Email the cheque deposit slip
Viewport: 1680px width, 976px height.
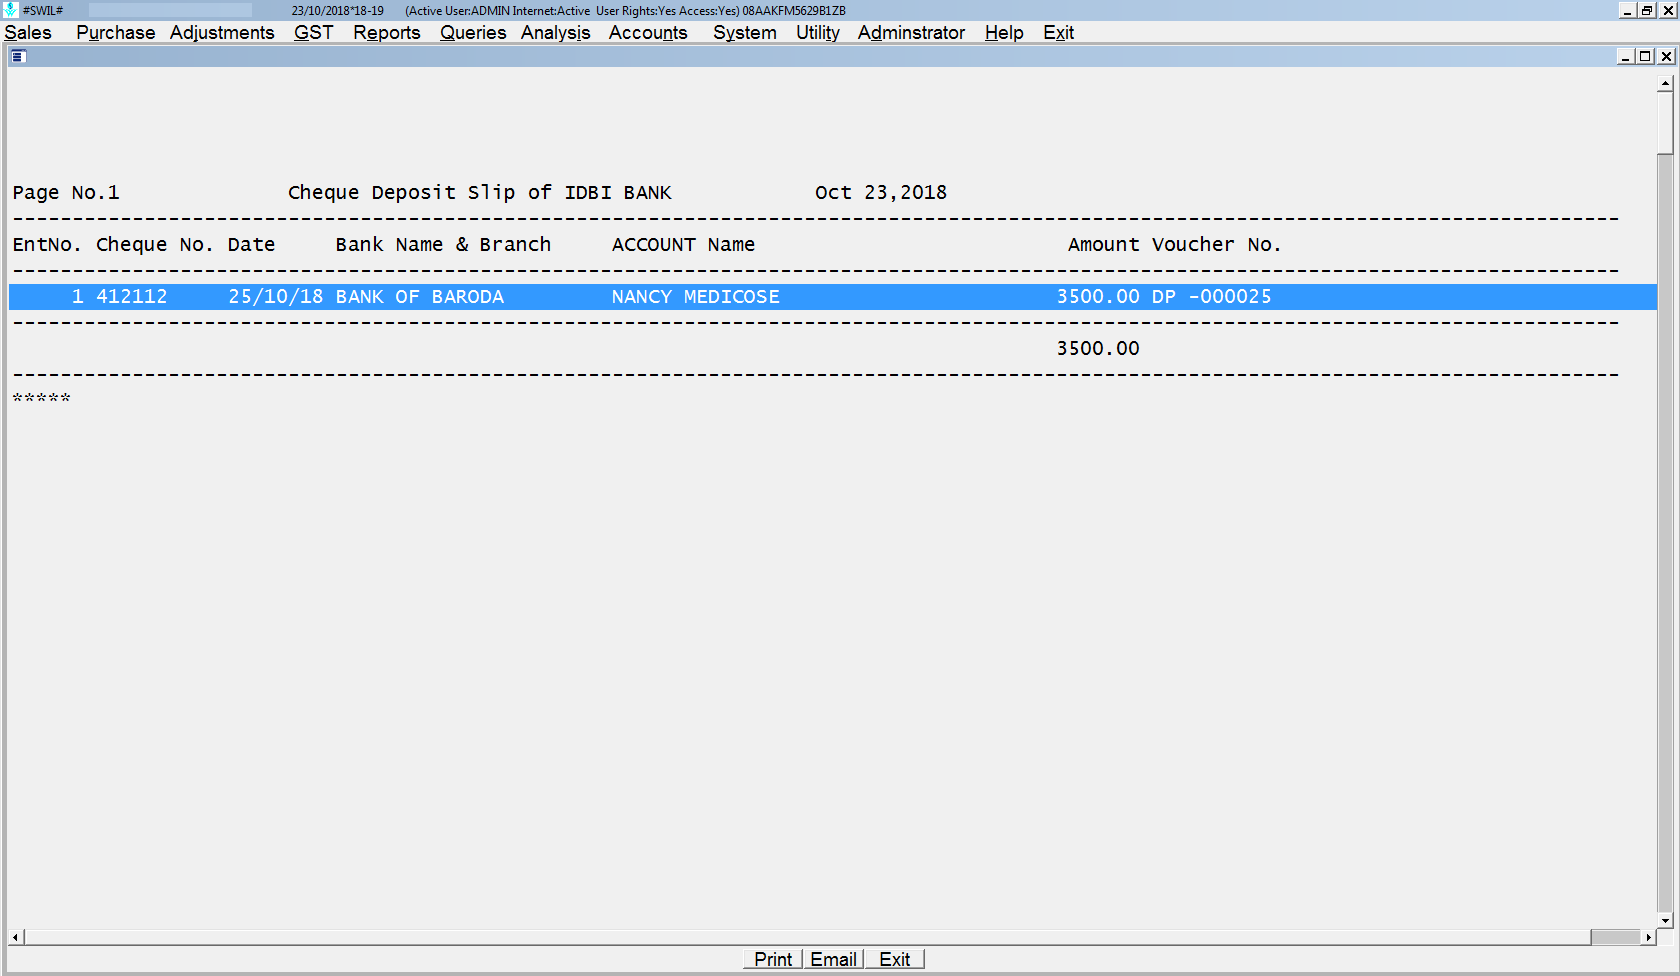pyautogui.click(x=834, y=960)
